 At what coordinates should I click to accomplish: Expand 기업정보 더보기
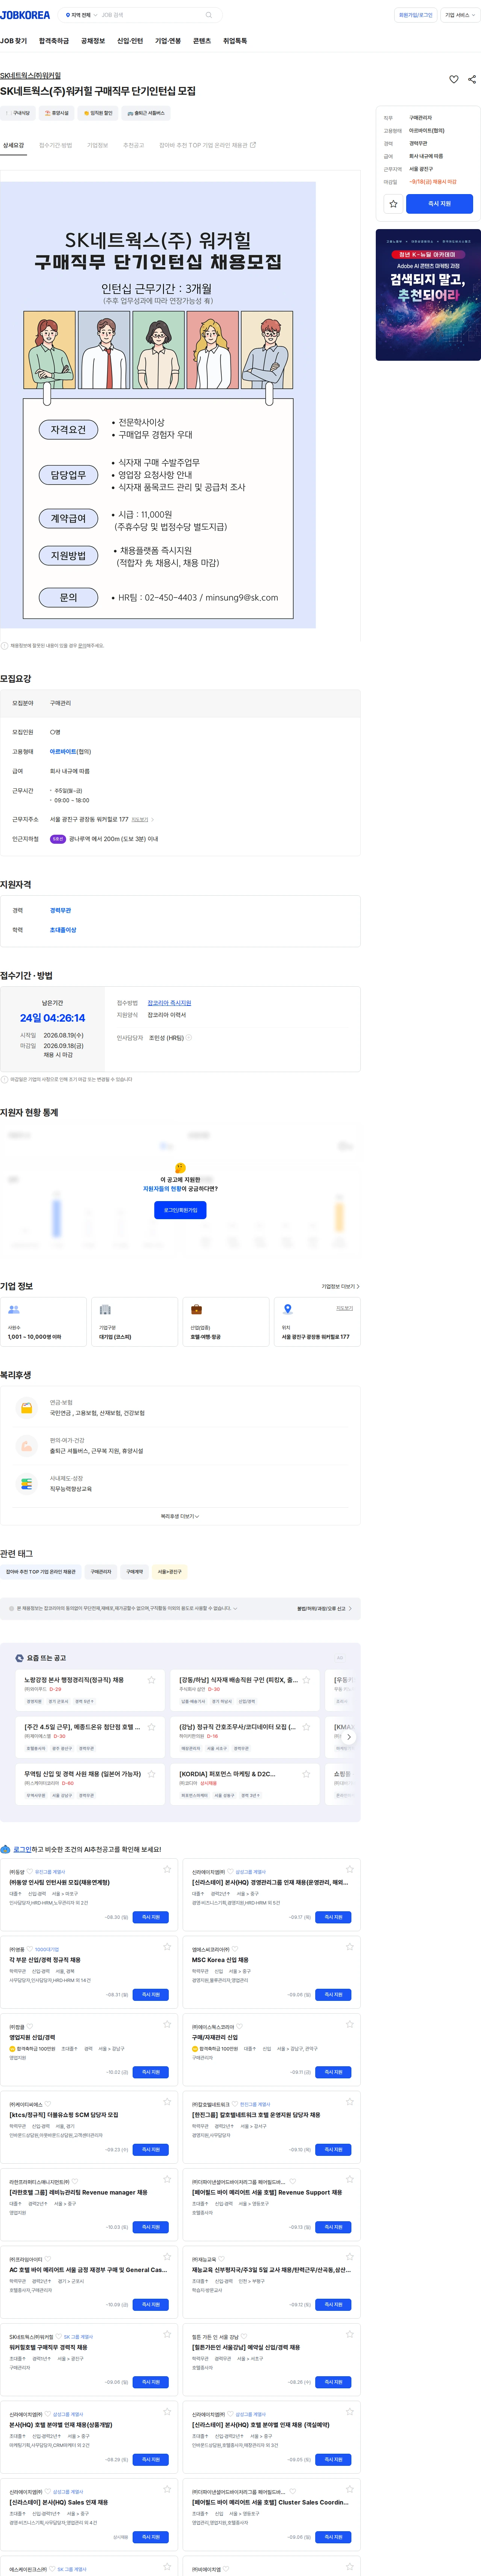[340, 1286]
